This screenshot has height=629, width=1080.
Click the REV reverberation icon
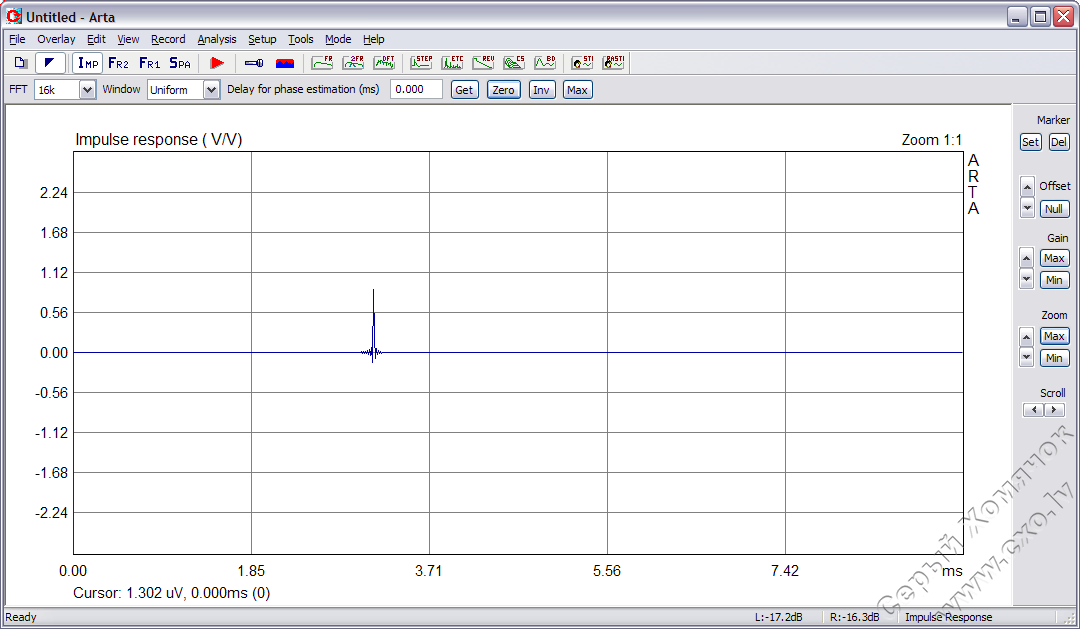483,63
